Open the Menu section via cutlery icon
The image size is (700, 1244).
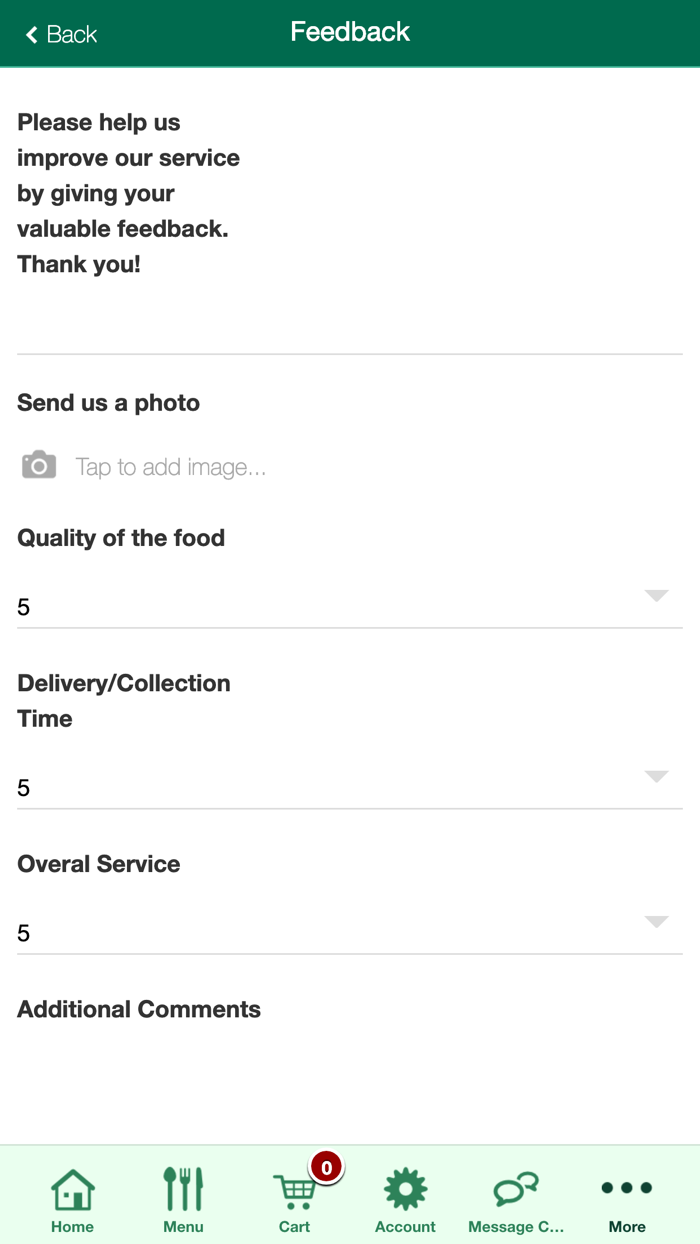[x=183, y=1190]
